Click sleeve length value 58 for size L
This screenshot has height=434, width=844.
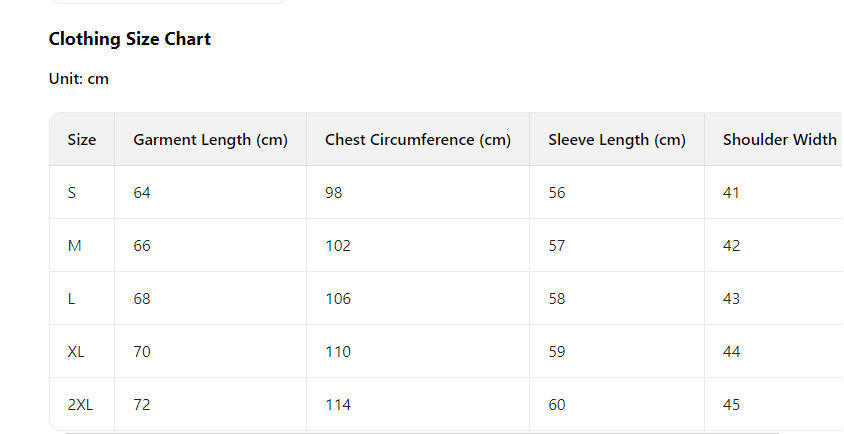click(x=557, y=299)
